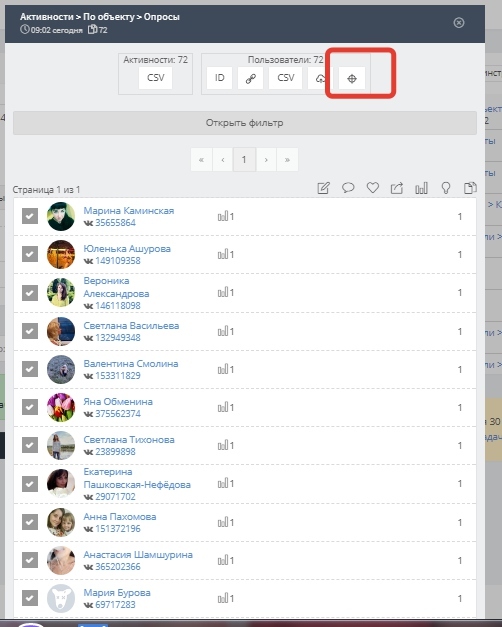Open Светлана Васильева profile link
The width and height of the screenshot is (502, 627).
131,325
